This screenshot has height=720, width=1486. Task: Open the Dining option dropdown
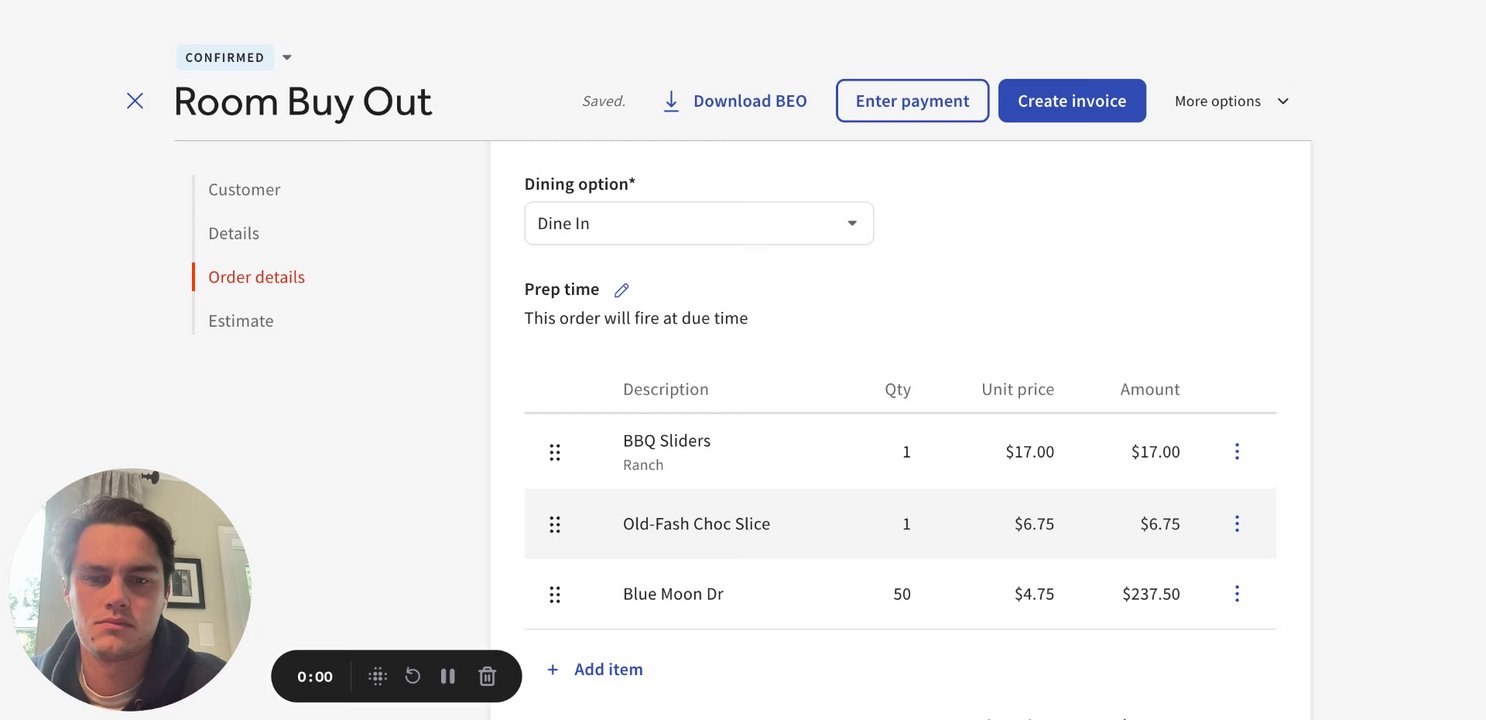698,224
